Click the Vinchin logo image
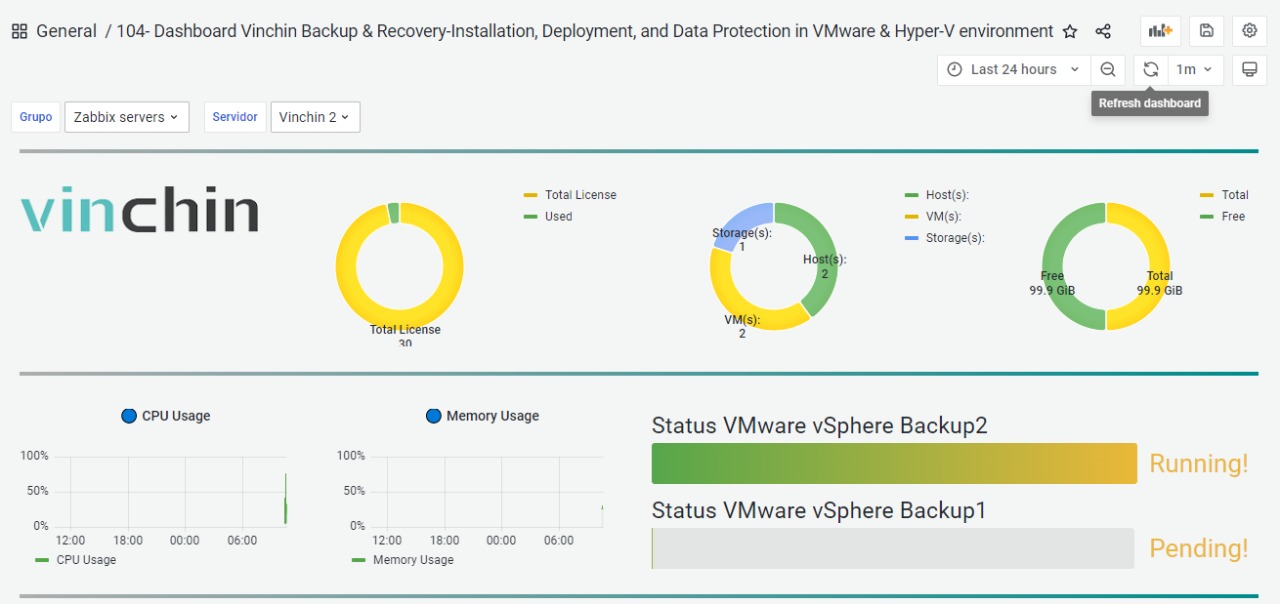 point(139,209)
